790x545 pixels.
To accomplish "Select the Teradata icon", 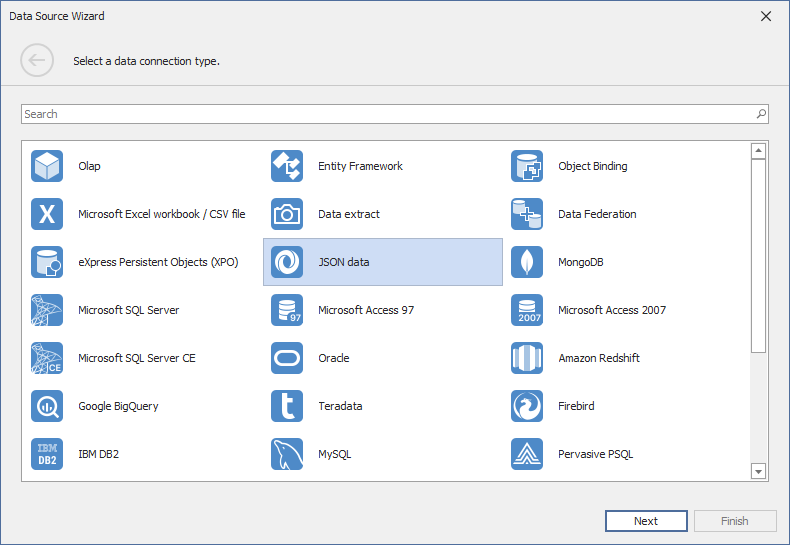I will pos(287,406).
